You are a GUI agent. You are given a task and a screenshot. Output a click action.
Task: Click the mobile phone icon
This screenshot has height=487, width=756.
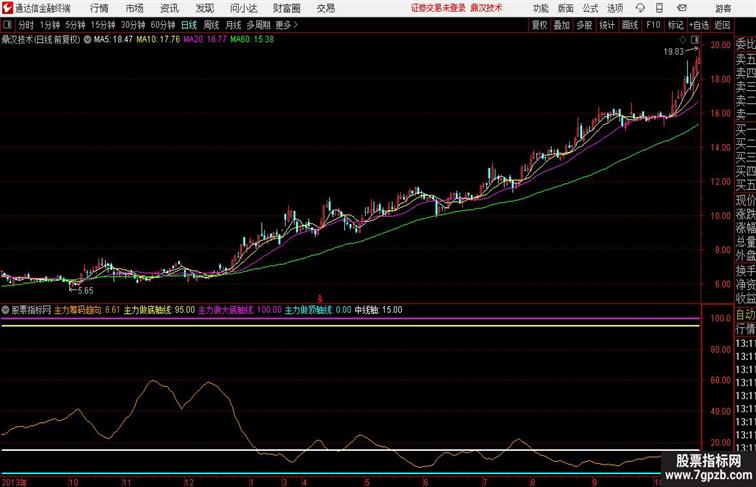(x=659, y=8)
